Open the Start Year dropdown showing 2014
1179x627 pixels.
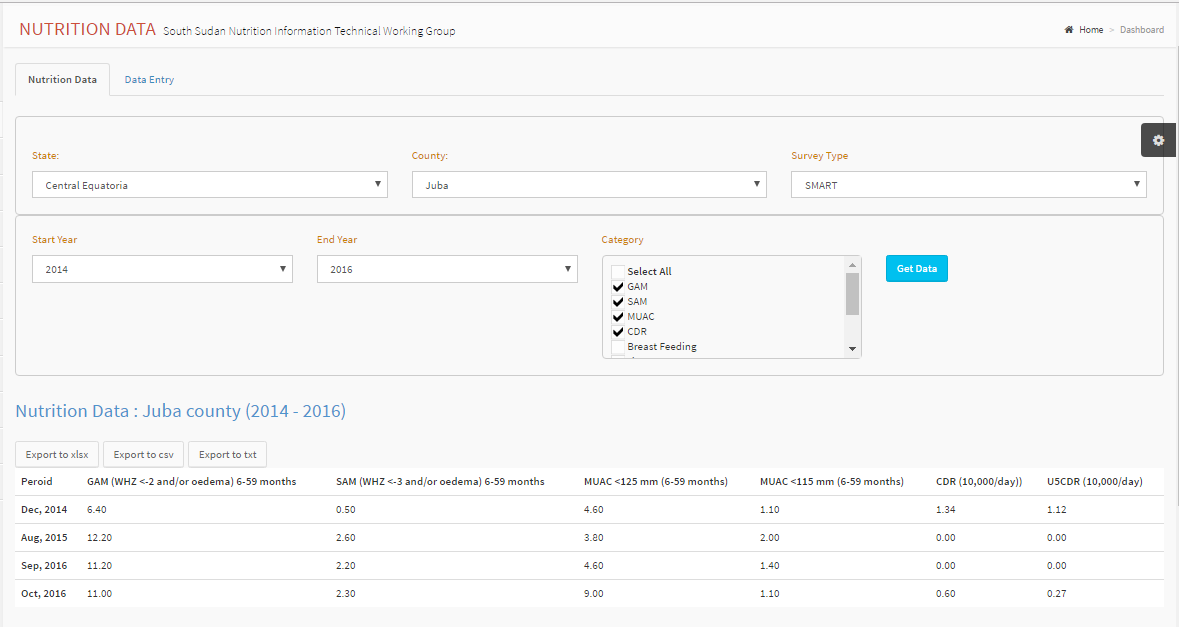162,269
